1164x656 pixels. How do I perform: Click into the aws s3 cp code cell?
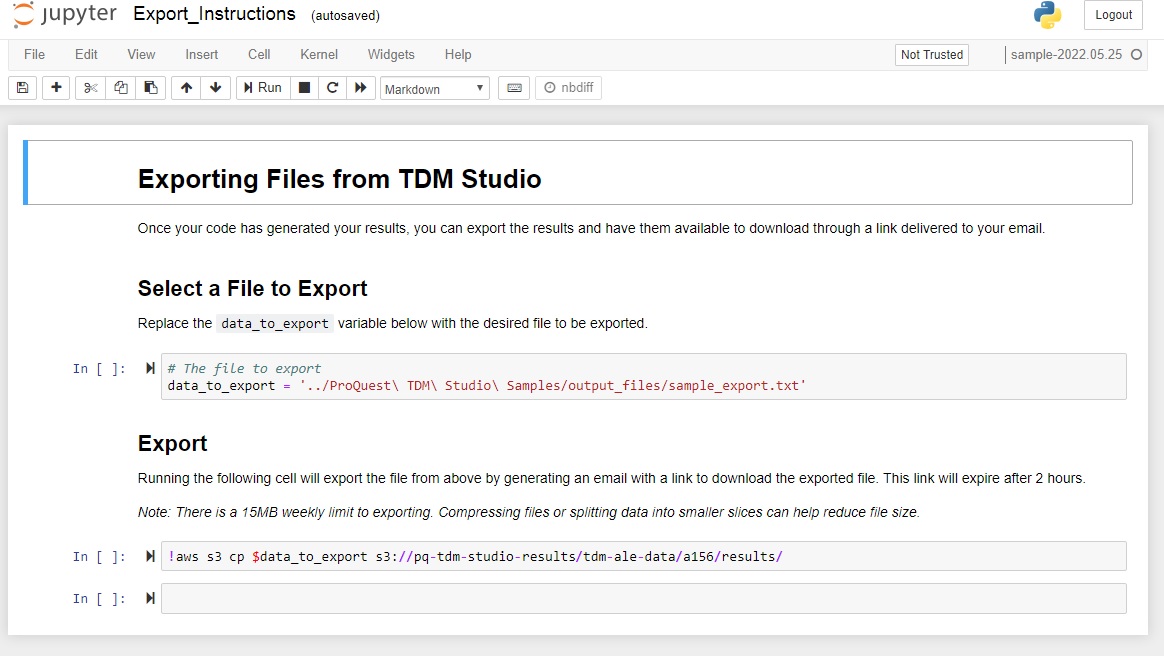pyautogui.click(x=644, y=557)
